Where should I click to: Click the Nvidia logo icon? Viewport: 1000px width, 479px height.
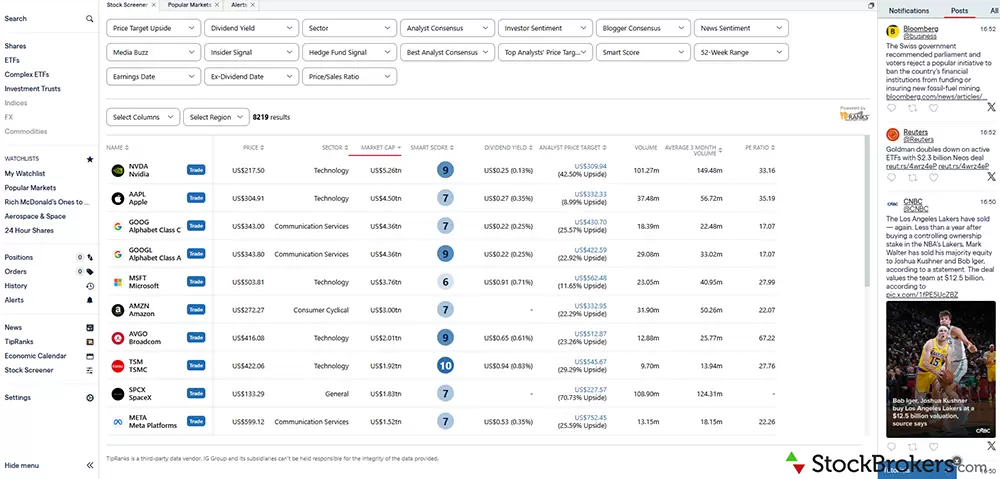click(x=117, y=170)
